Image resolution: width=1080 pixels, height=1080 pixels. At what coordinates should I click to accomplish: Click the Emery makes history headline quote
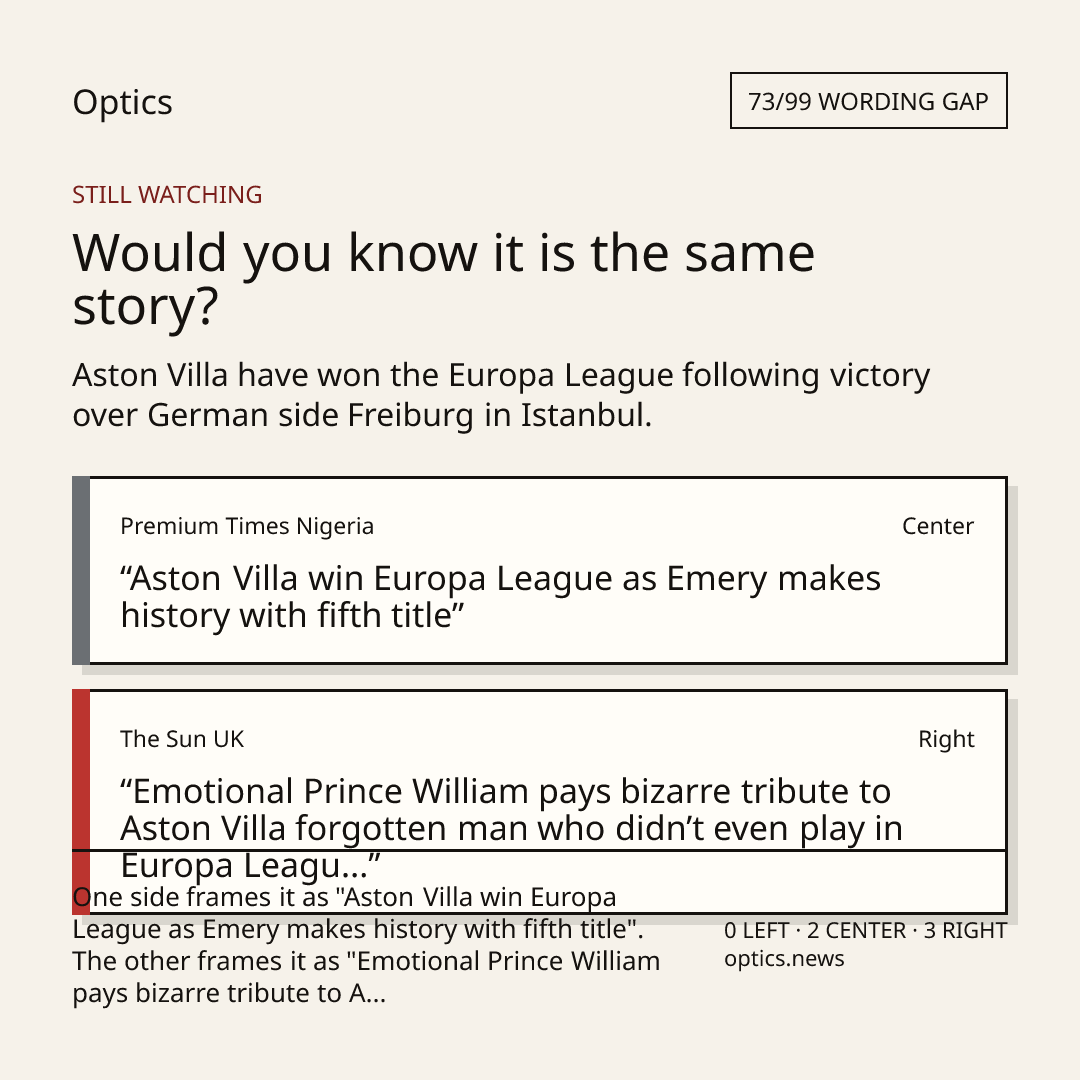[x=500, y=596]
